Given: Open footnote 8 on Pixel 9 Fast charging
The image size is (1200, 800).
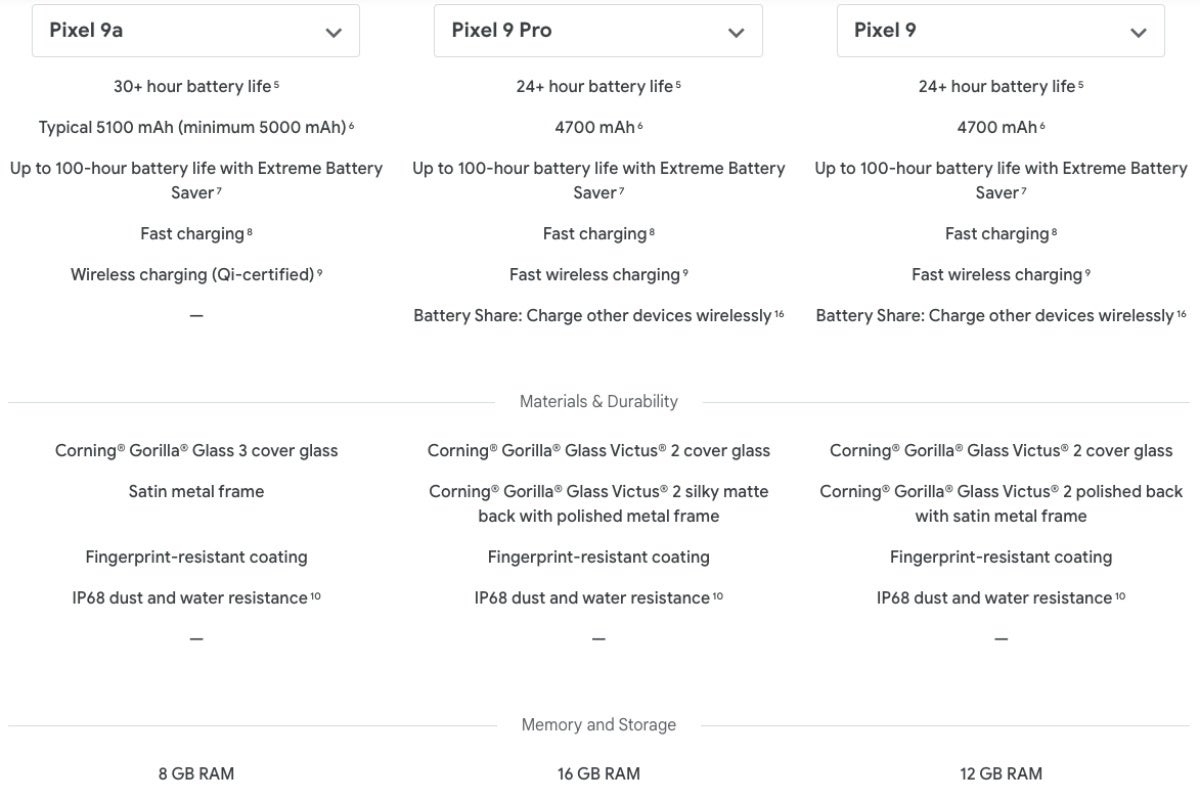Looking at the screenshot, I should coord(1054,232).
